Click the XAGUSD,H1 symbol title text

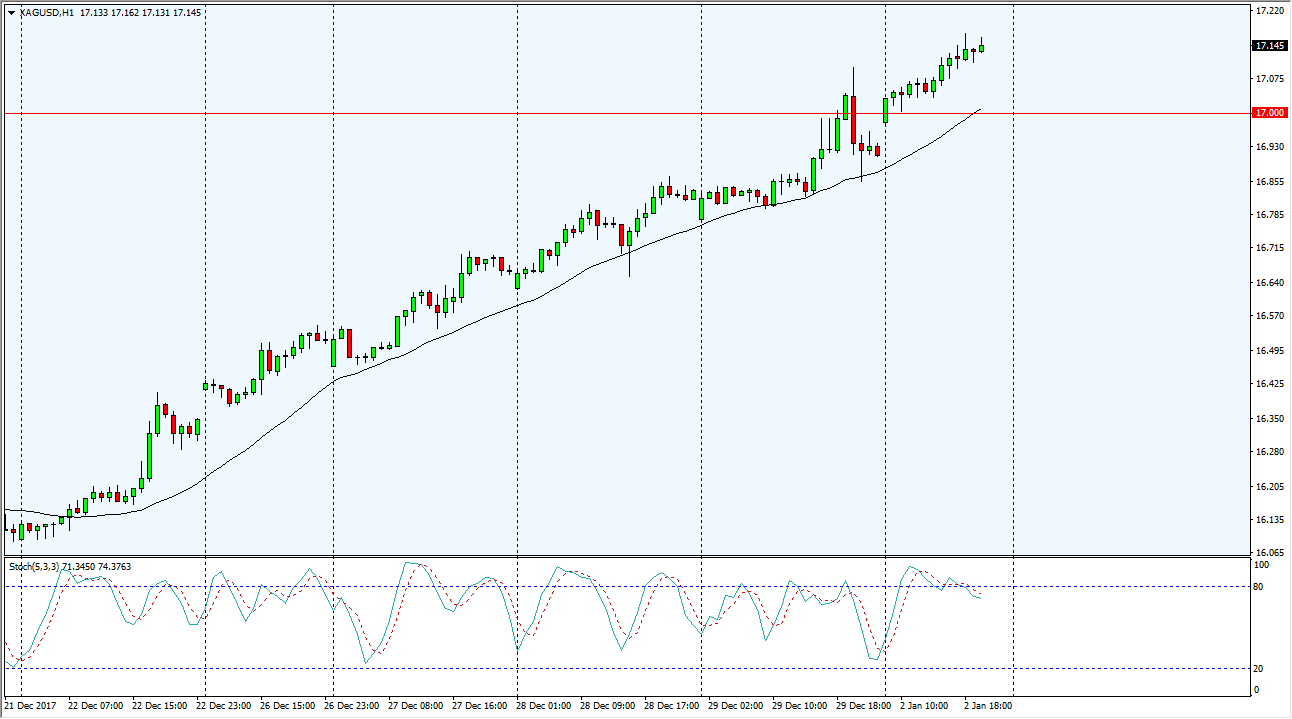(46, 13)
